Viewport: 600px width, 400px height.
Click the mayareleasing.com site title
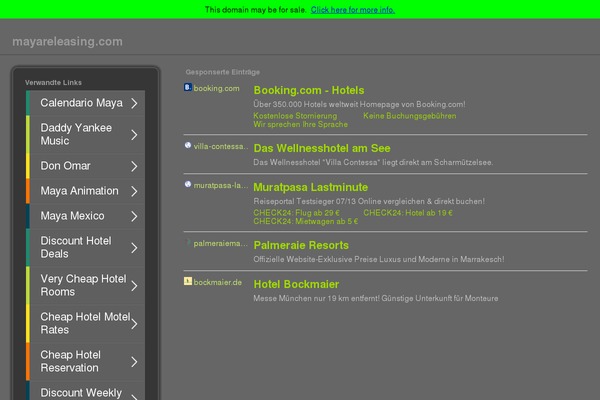[67, 41]
